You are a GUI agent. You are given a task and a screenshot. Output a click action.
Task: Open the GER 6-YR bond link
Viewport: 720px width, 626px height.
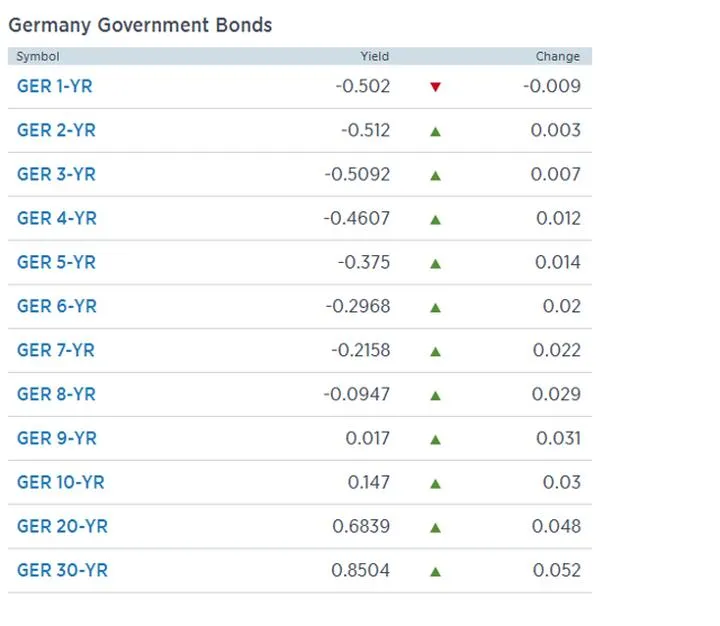[x=57, y=307]
